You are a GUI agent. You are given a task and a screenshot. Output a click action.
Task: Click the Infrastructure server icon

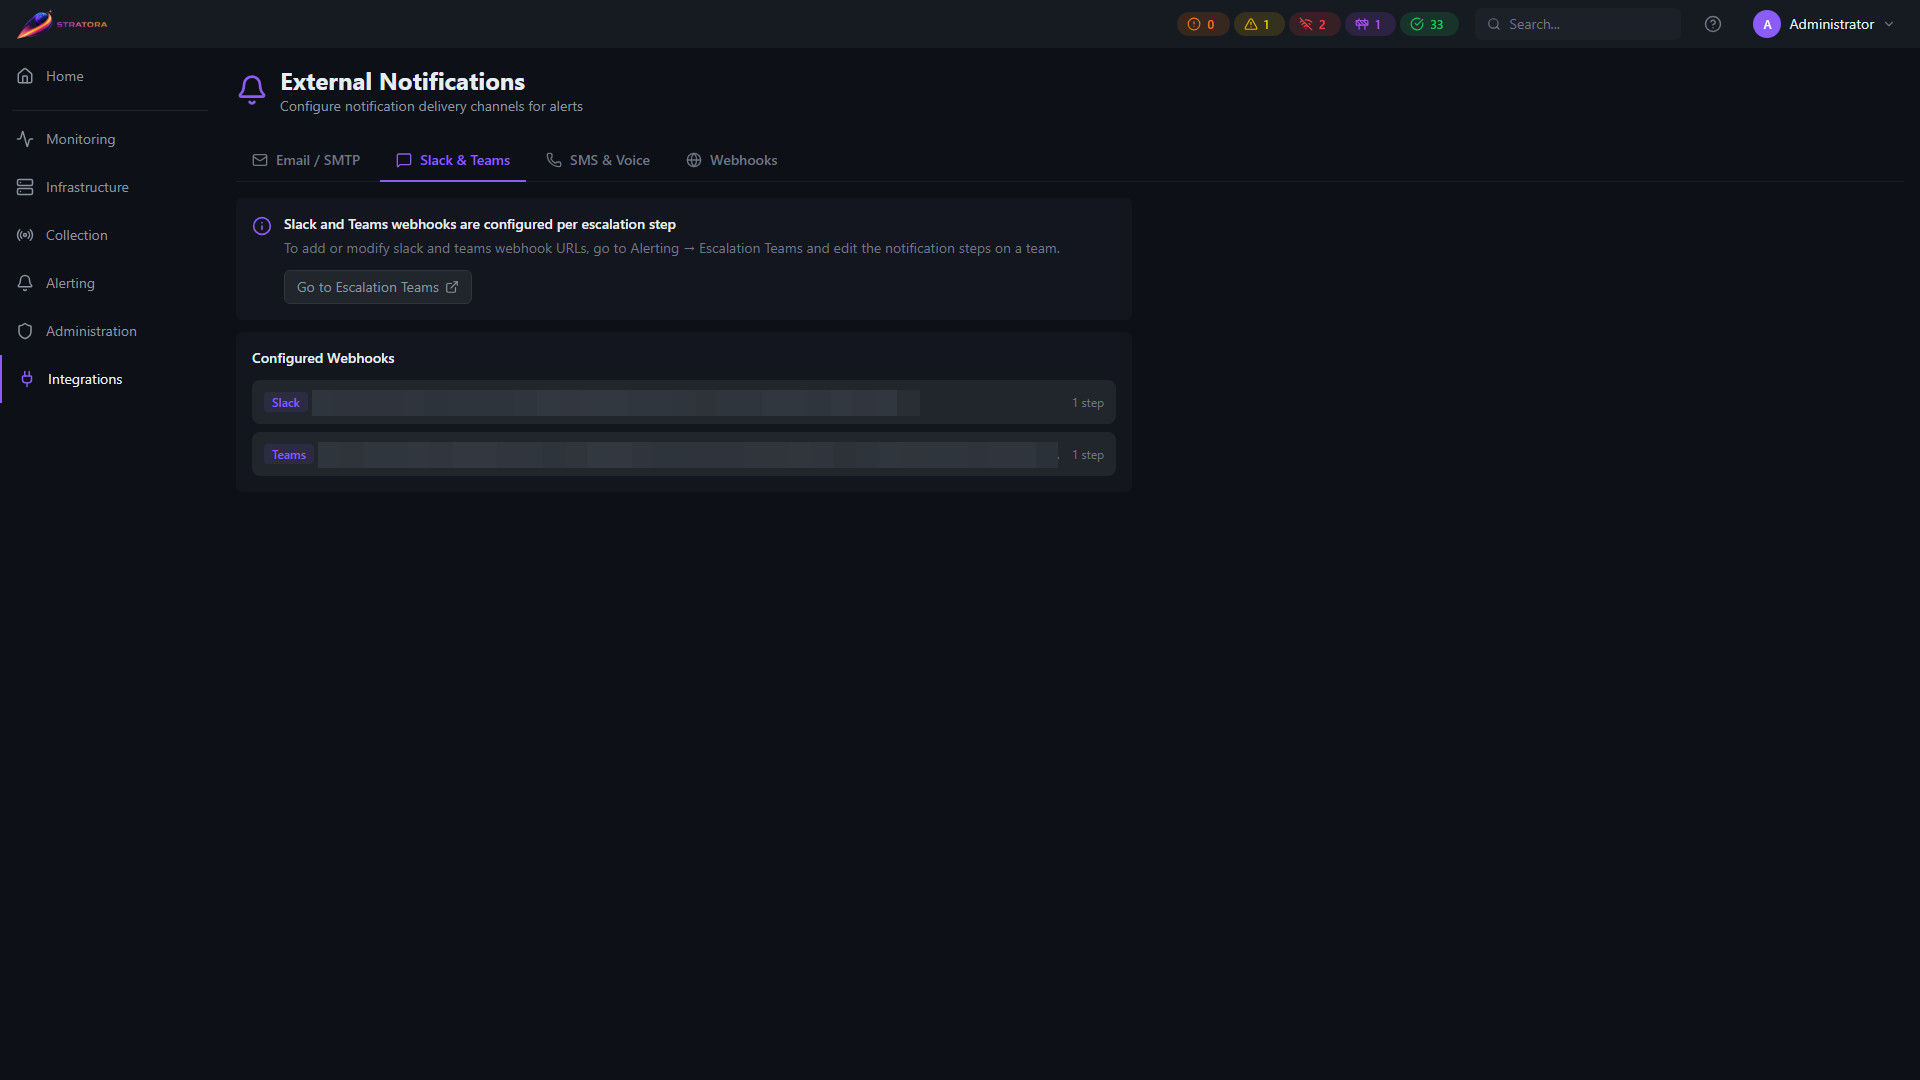(25, 187)
